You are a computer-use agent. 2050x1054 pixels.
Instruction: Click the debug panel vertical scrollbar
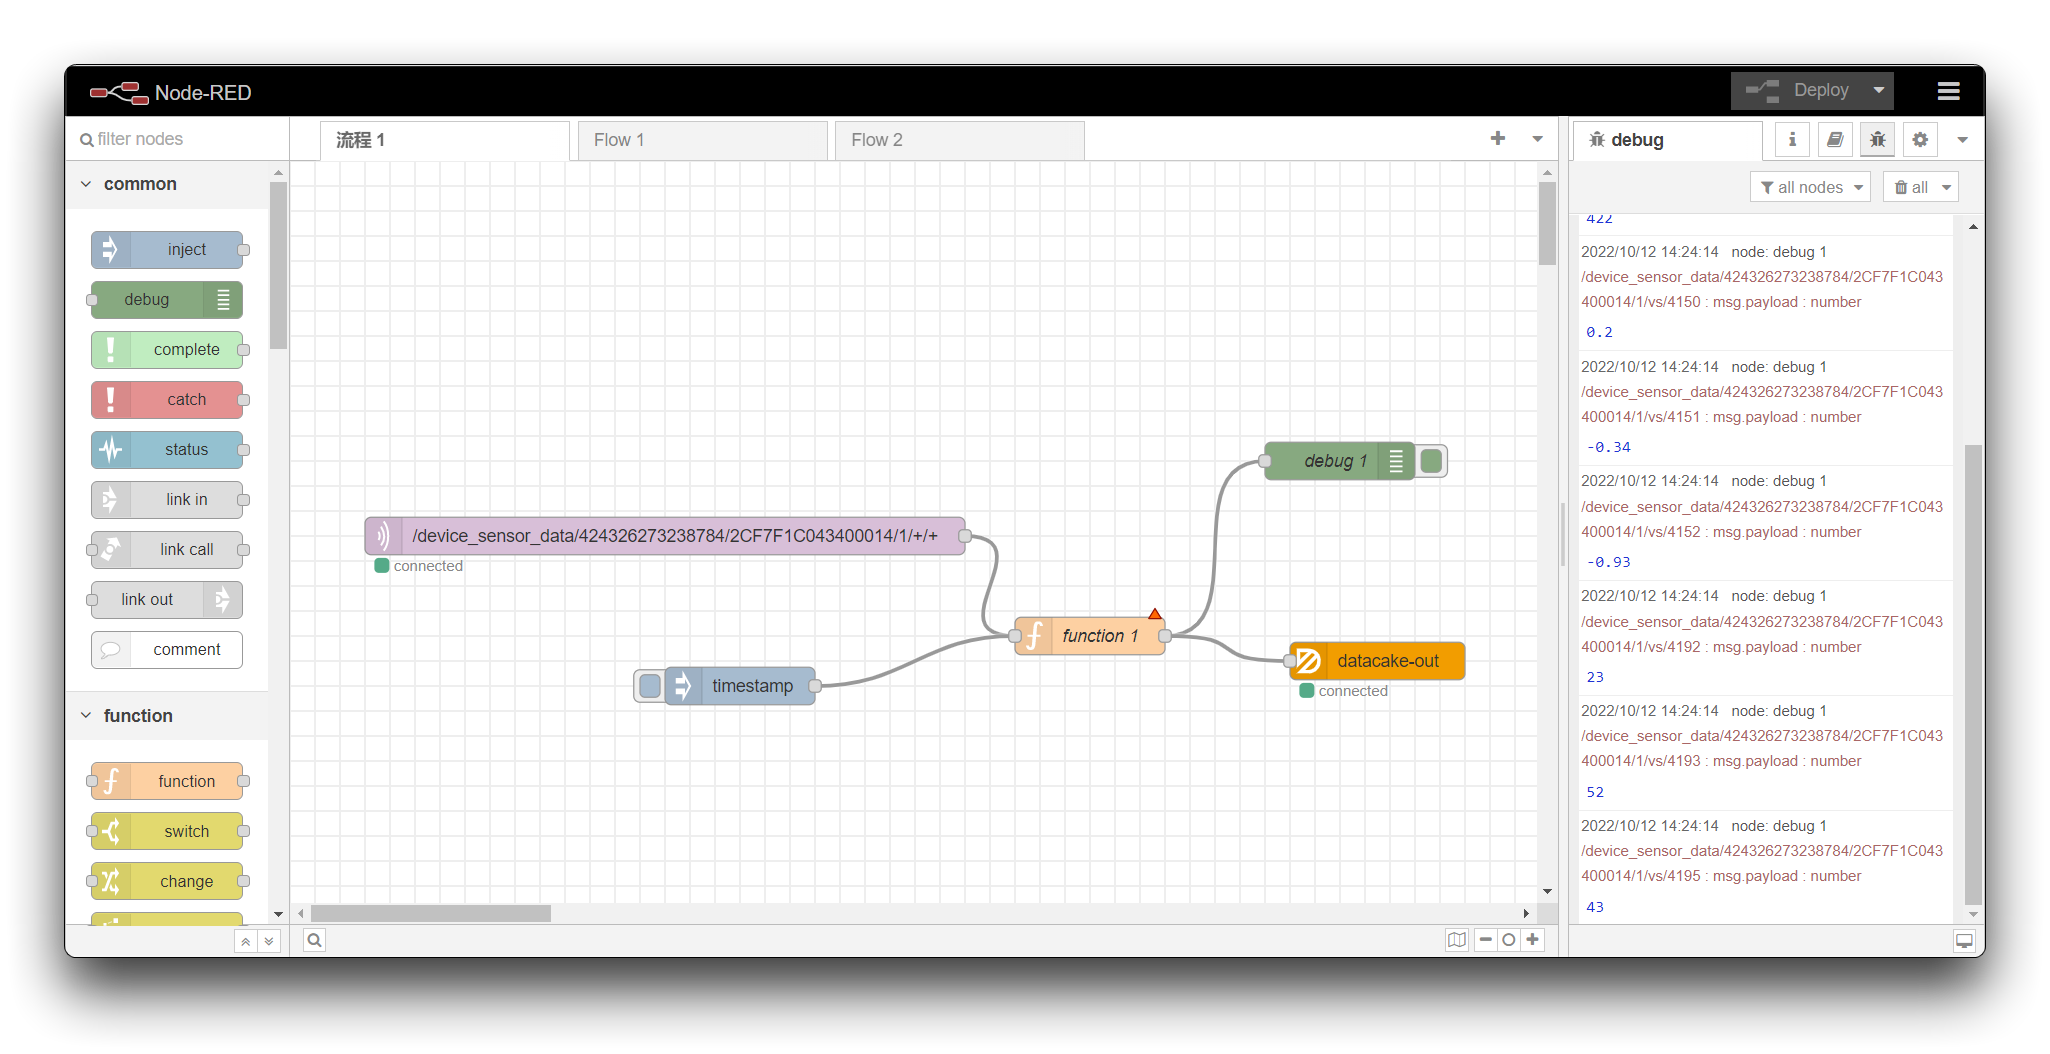click(1972, 674)
